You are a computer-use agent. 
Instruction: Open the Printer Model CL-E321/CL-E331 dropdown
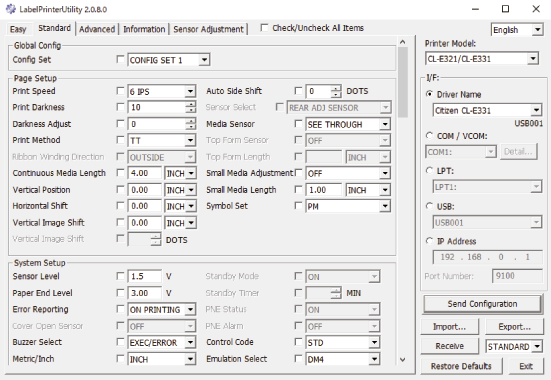point(482,59)
